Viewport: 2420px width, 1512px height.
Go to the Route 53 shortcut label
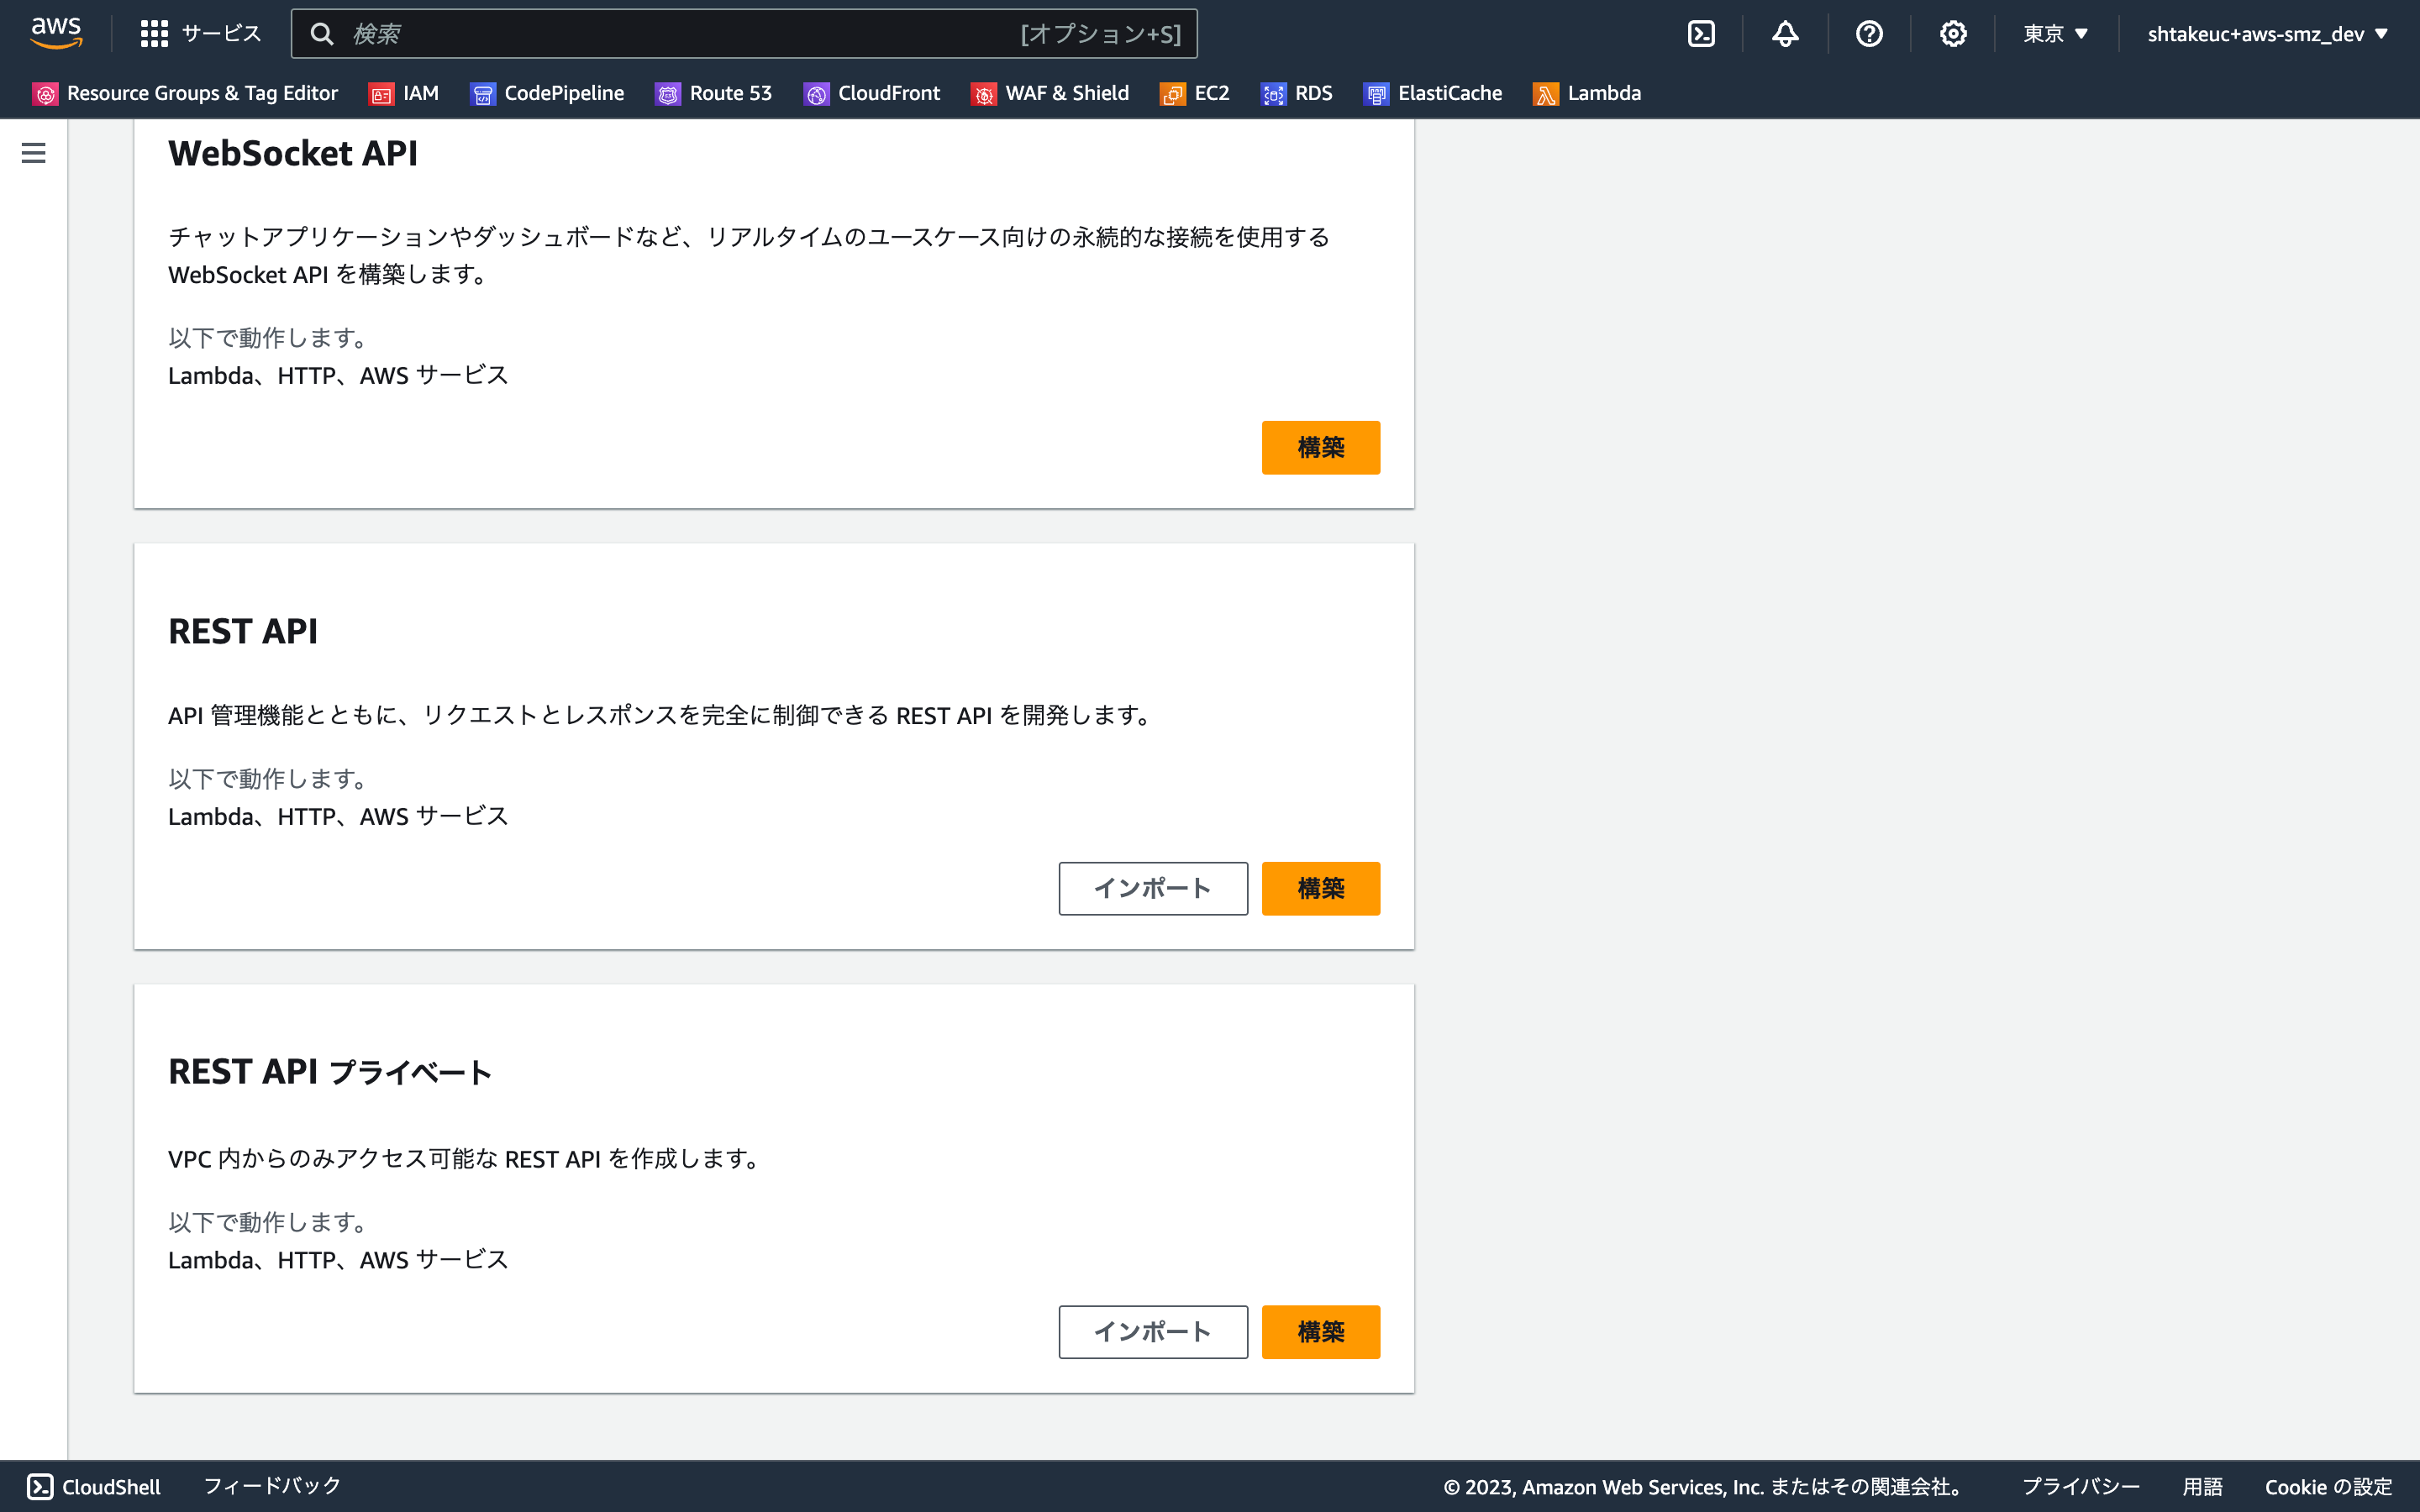click(731, 93)
